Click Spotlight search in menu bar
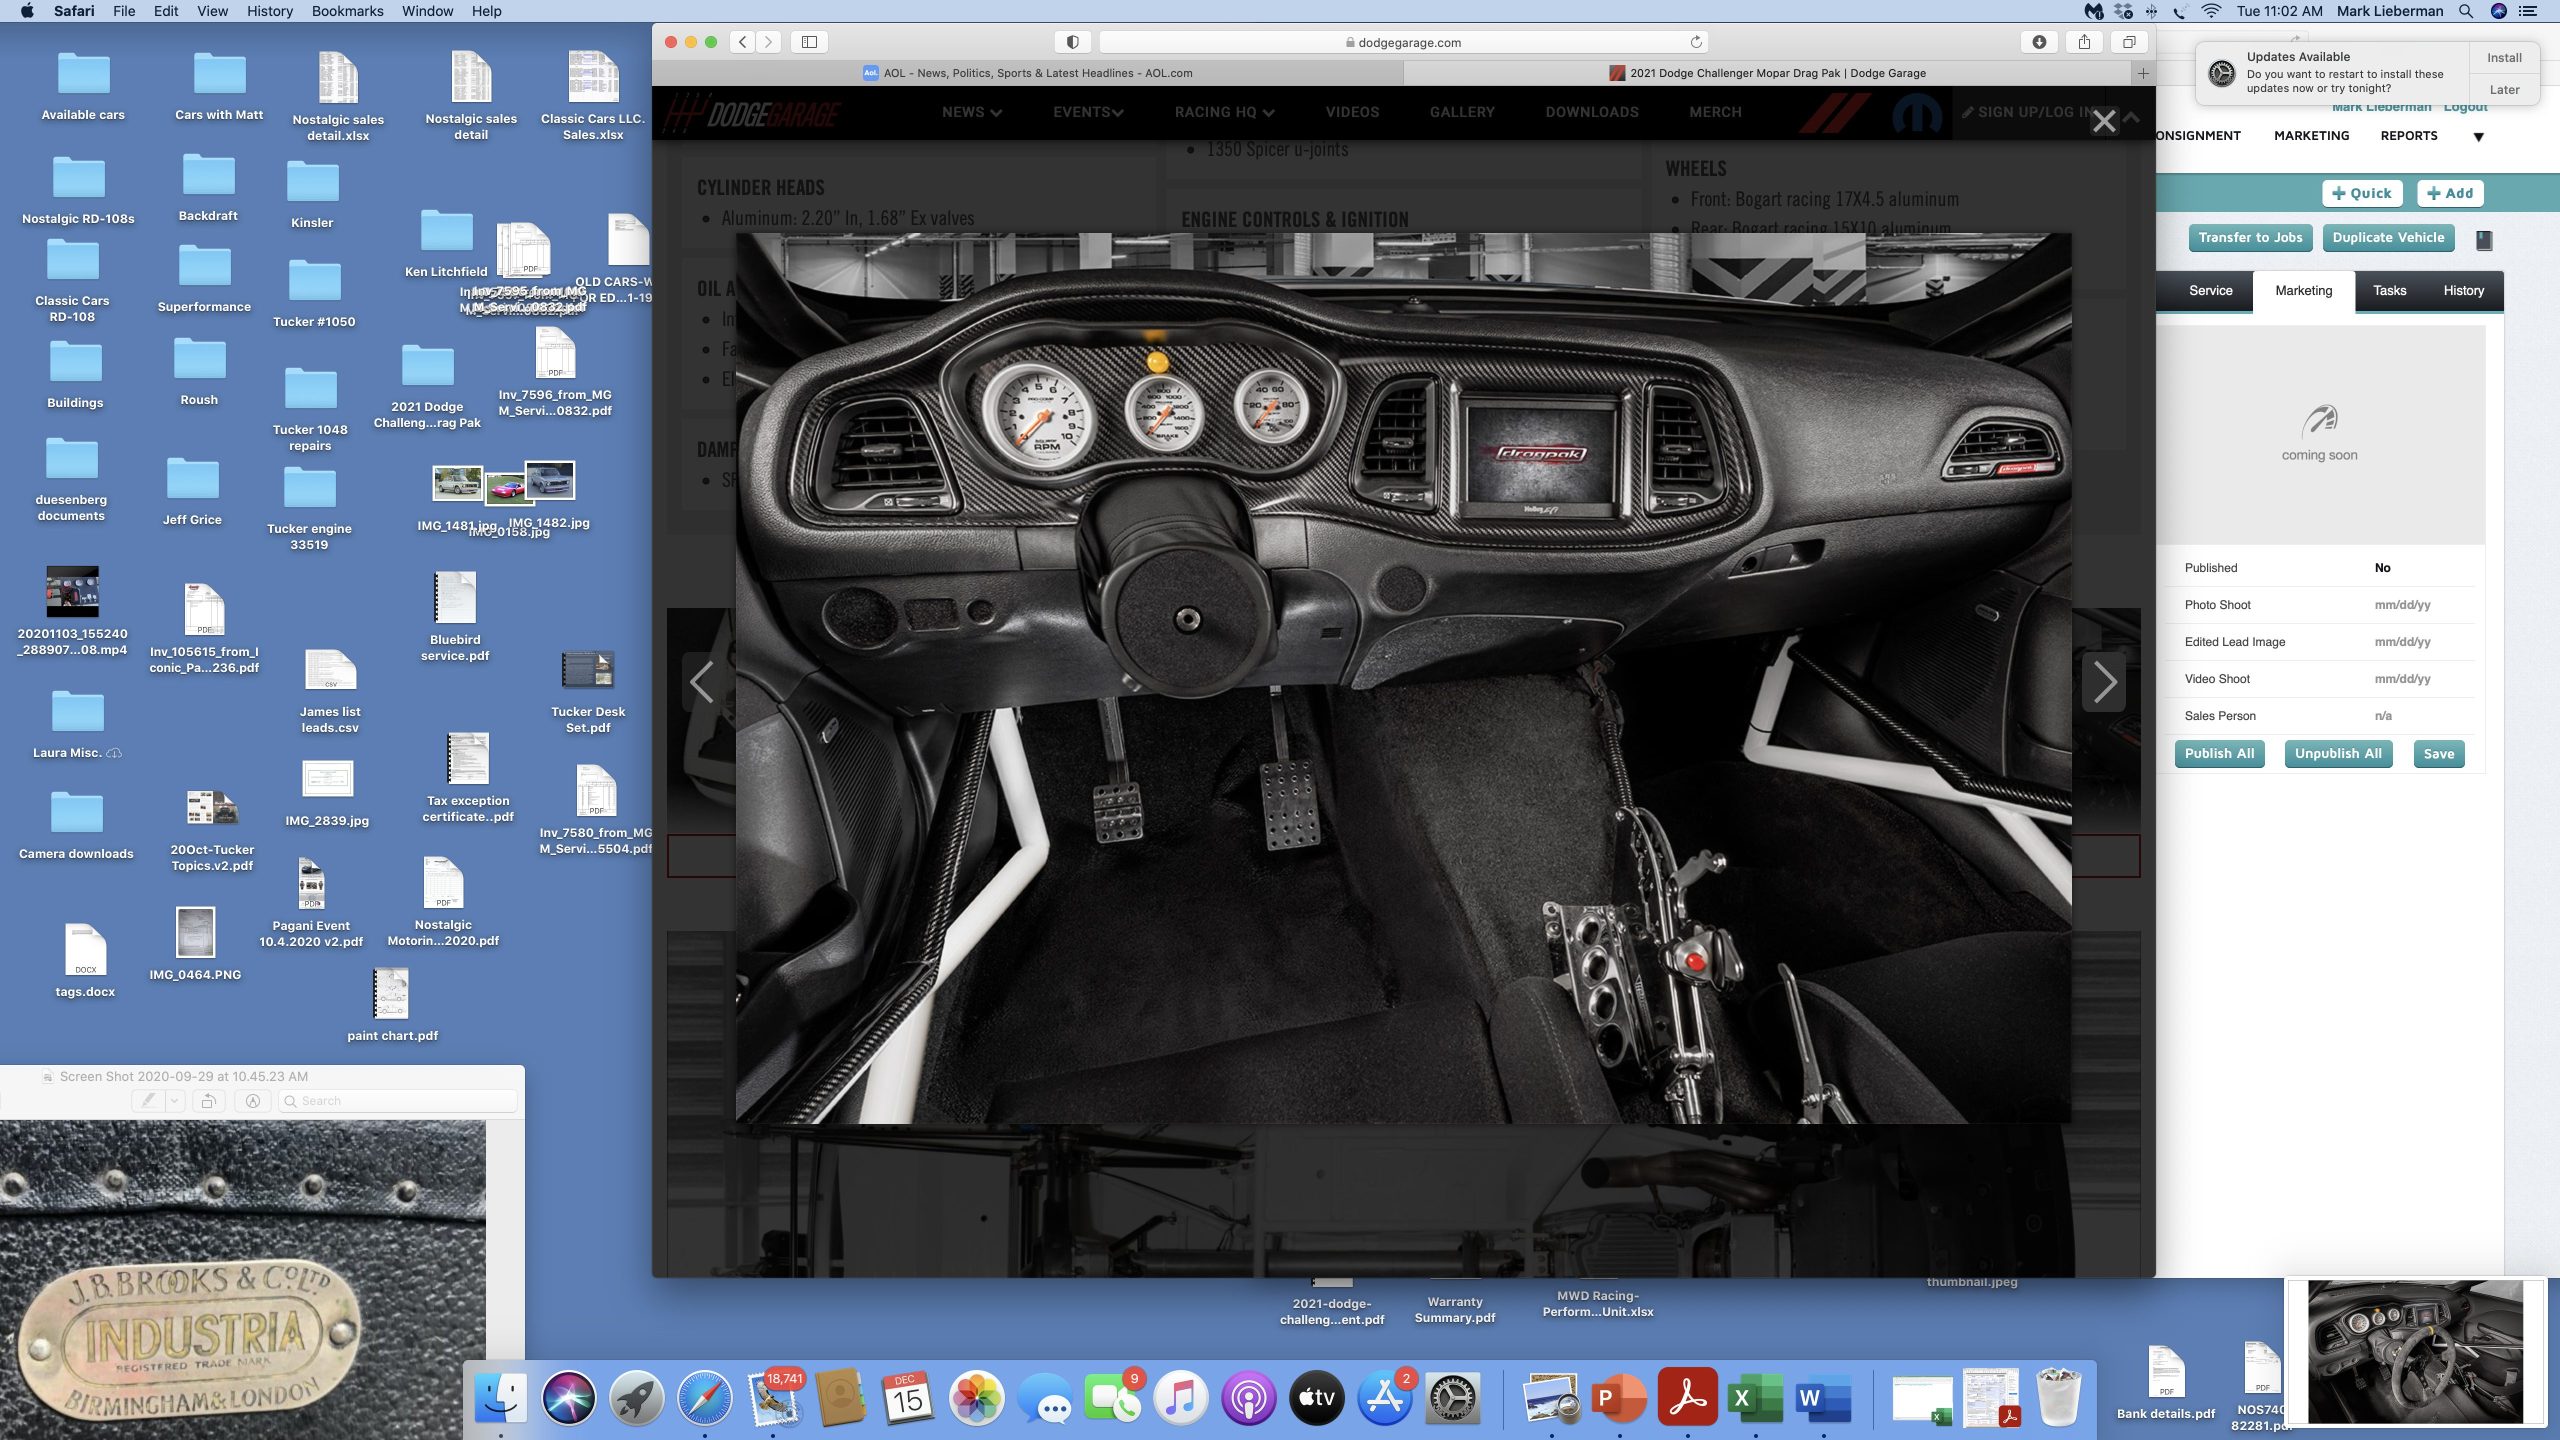Viewport: 2560px width, 1440px height. click(x=2466, y=11)
